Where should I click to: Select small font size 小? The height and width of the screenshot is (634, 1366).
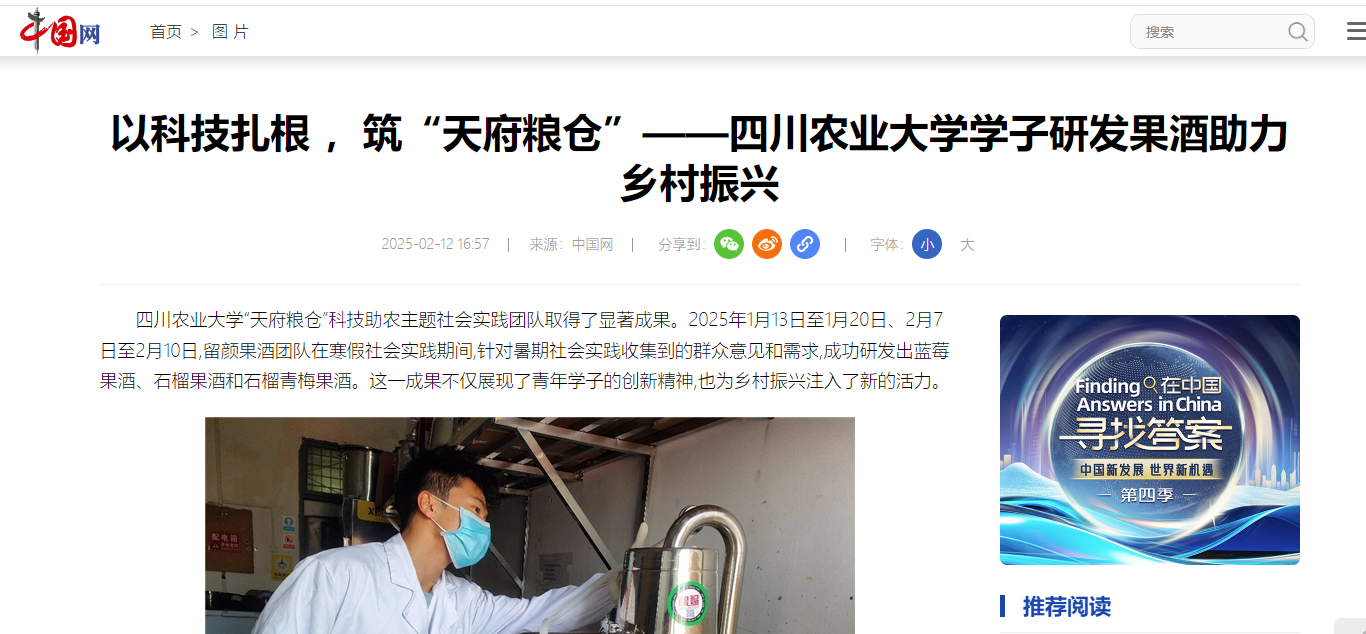click(927, 244)
